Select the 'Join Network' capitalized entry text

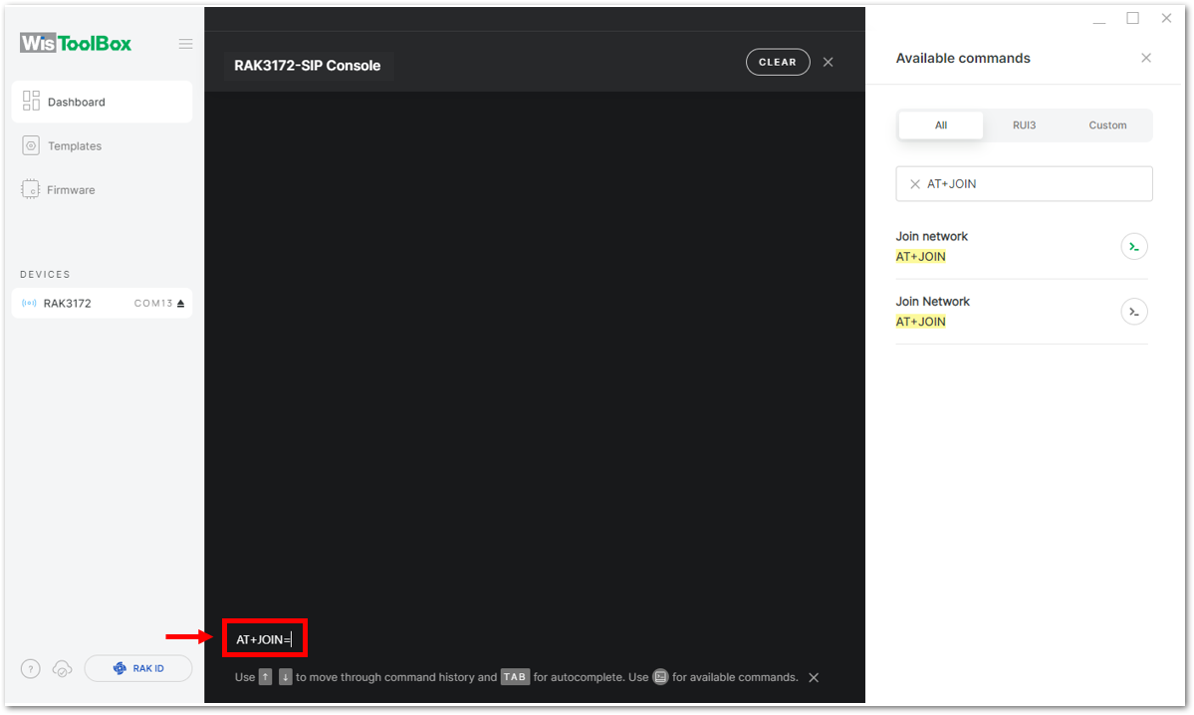pyautogui.click(x=932, y=302)
